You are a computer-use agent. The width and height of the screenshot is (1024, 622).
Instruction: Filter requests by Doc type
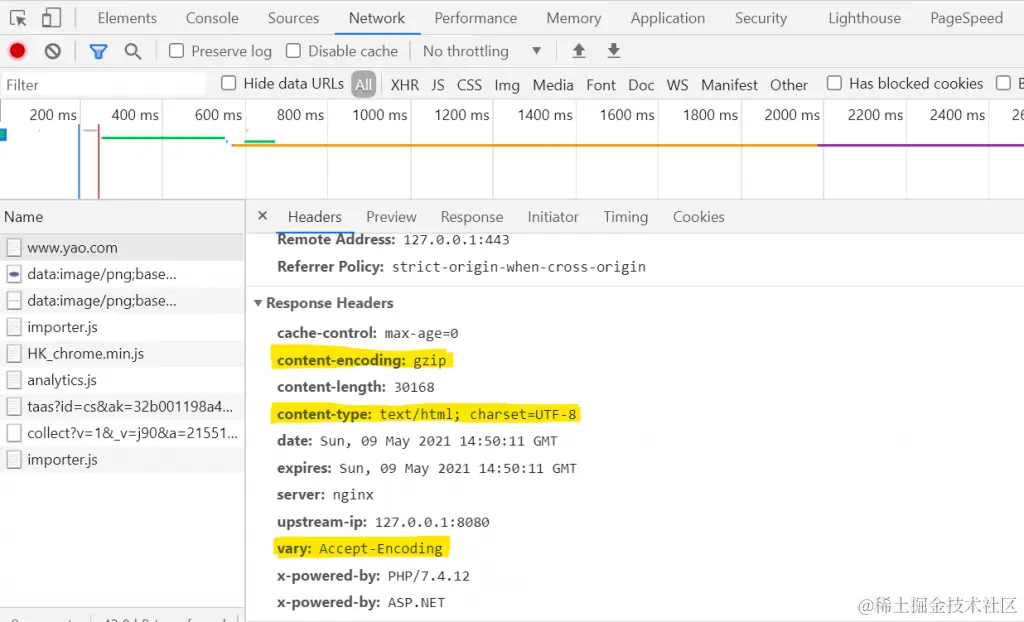point(641,85)
